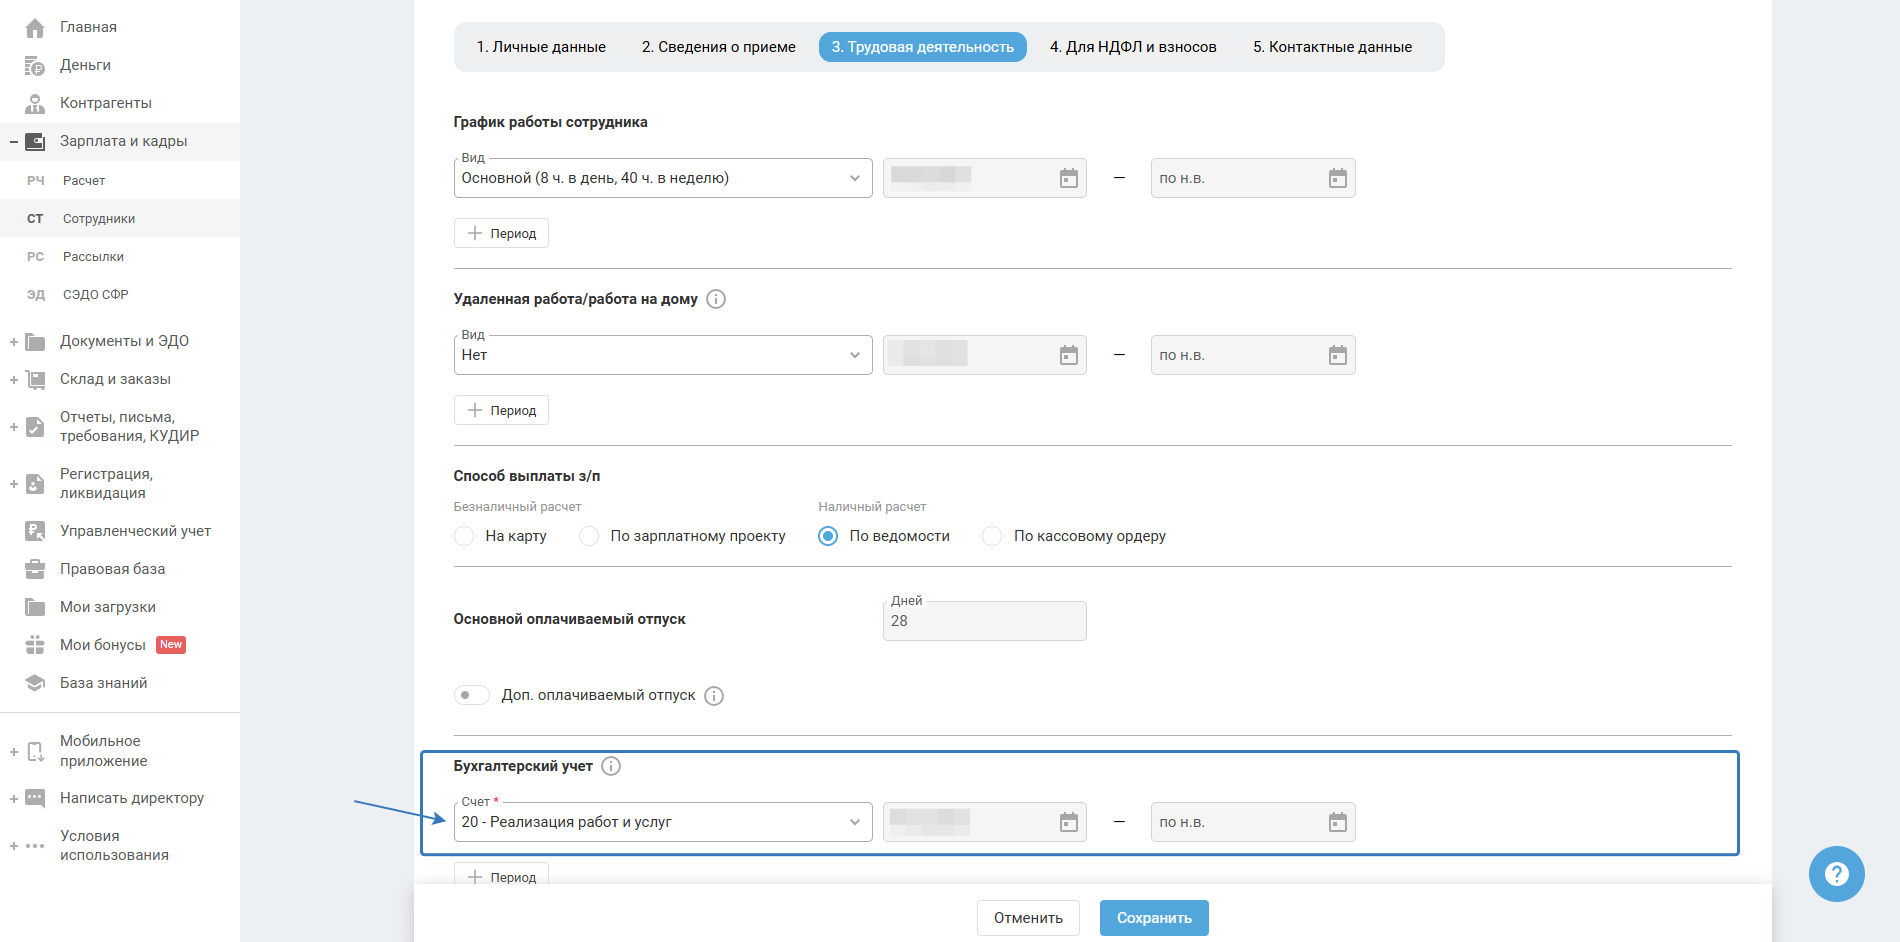The height and width of the screenshot is (942, 1900).
Task: Open calendar for work schedule start date
Action: [x=1068, y=178]
